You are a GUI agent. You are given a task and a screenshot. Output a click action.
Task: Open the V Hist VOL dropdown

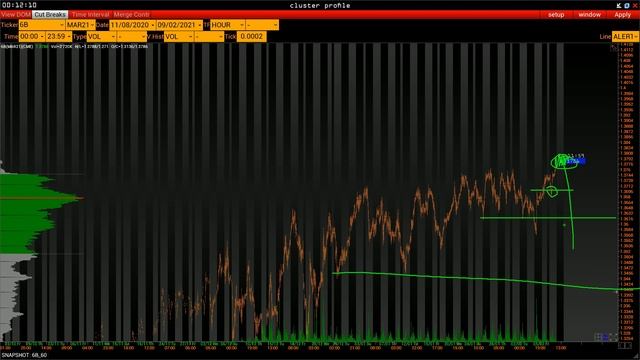pyautogui.click(x=179, y=36)
